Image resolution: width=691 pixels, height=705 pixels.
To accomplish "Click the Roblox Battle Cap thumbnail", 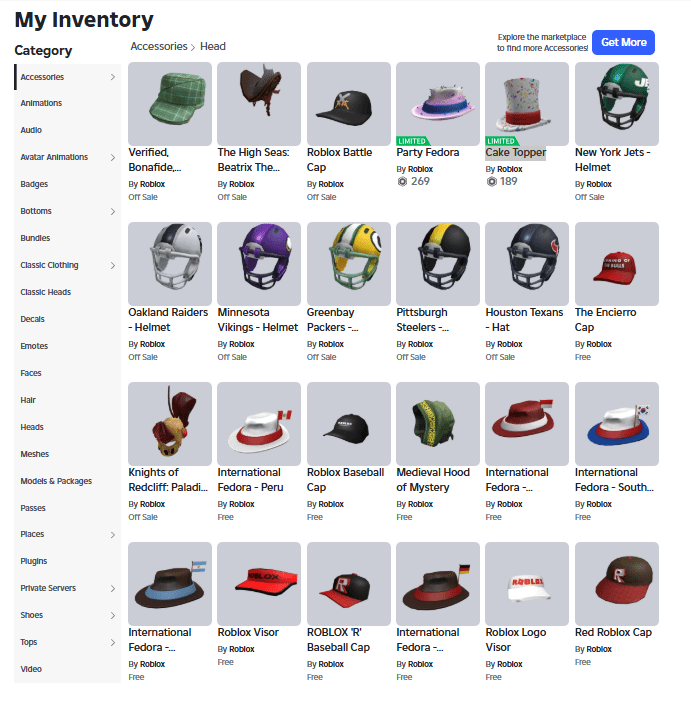I will click(348, 103).
